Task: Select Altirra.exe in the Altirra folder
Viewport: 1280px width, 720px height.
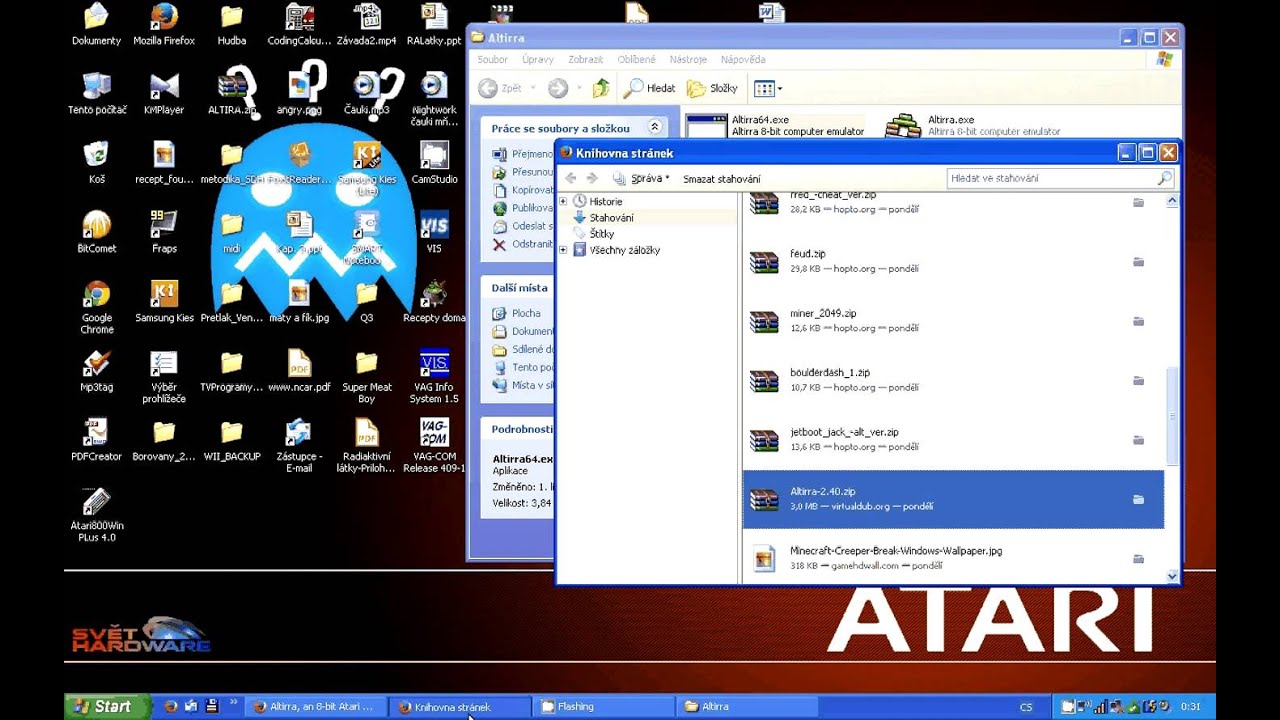Action: coord(974,125)
